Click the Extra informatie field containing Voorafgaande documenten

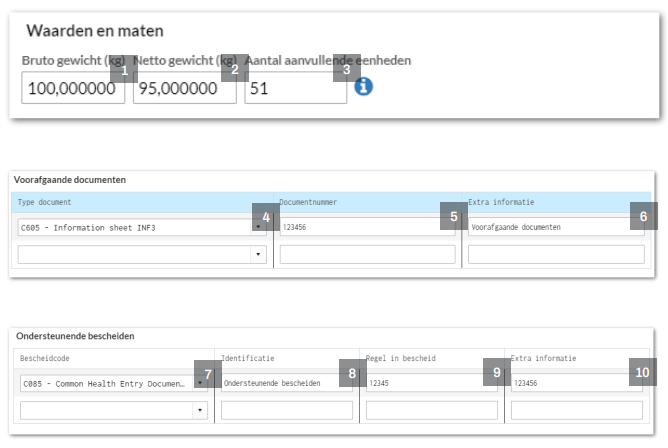pos(556,227)
